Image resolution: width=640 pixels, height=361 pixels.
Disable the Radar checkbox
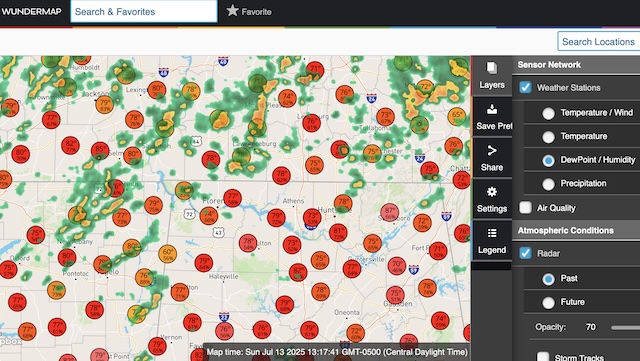point(525,253)
